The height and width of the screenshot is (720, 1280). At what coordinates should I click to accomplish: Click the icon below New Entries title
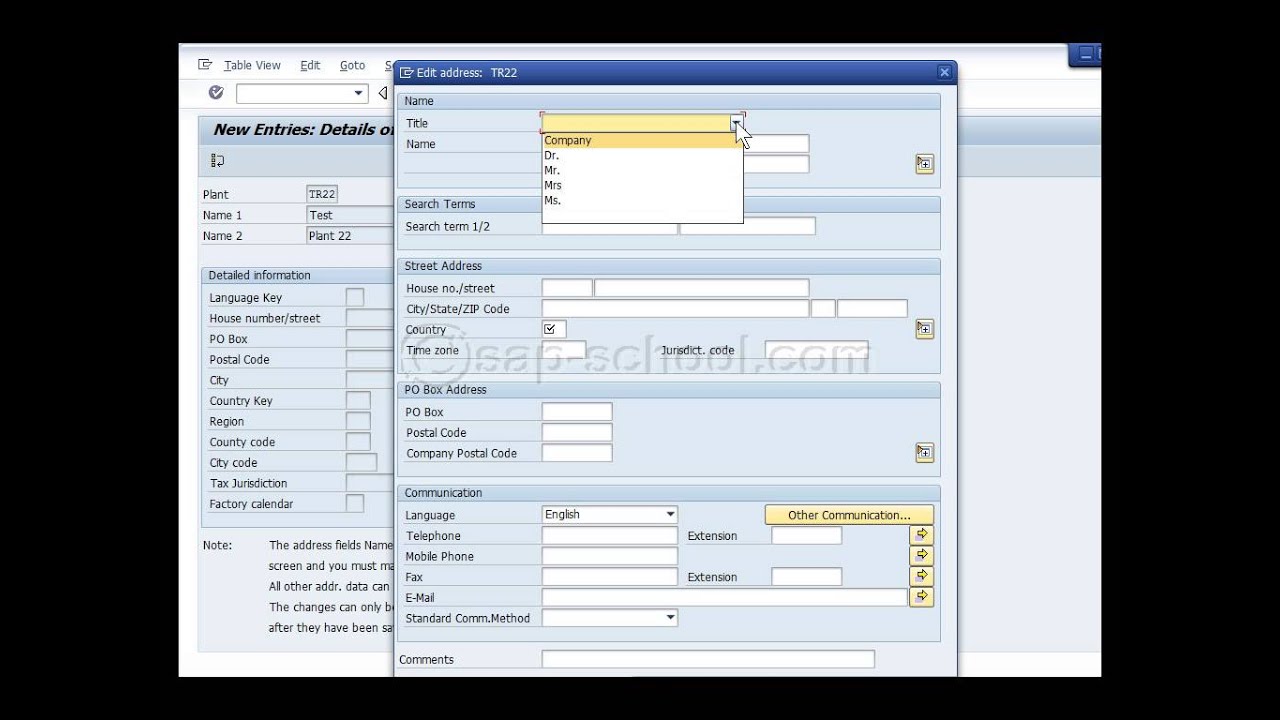[x=217, y=161]
